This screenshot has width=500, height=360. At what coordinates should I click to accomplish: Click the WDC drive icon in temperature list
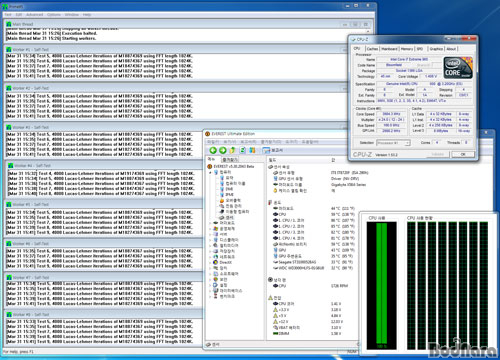coord(276,268)
